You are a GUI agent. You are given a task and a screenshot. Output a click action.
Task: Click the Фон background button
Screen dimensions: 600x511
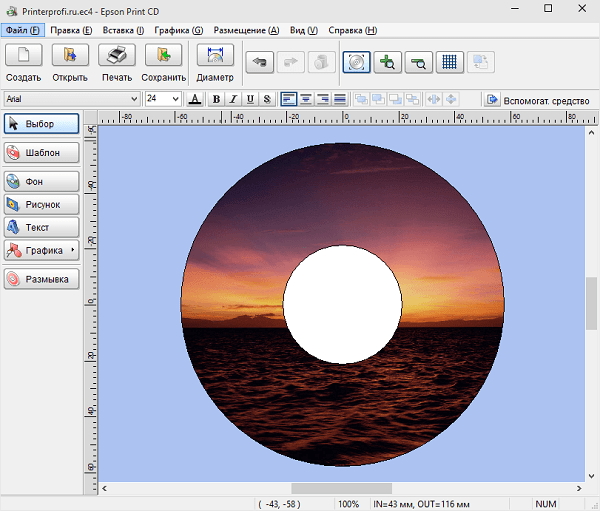tap(41, 181)
